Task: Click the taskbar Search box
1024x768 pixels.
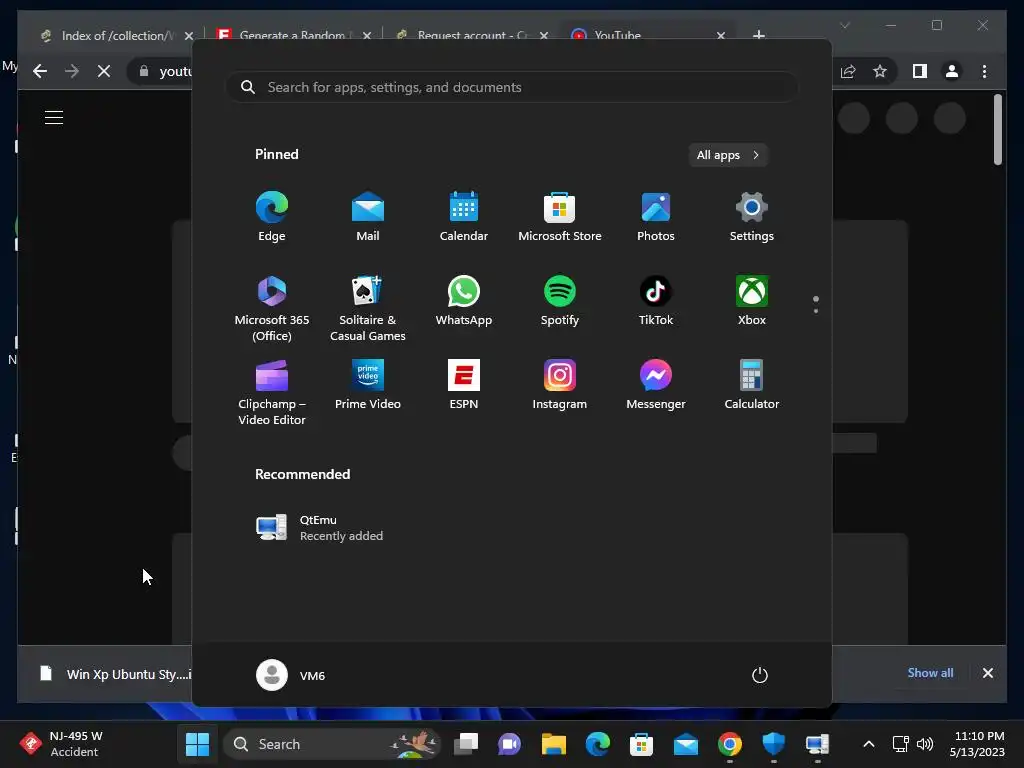Action: click(x=332, y=744)
